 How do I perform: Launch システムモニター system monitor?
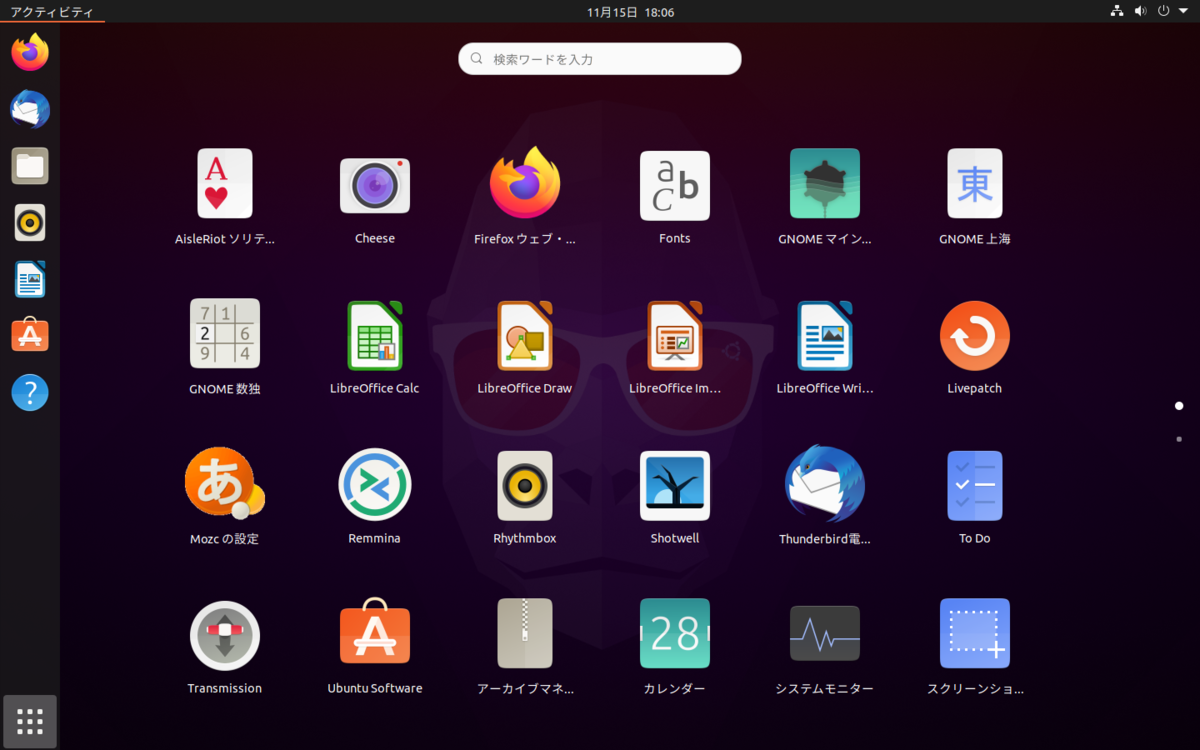[825, 633]
